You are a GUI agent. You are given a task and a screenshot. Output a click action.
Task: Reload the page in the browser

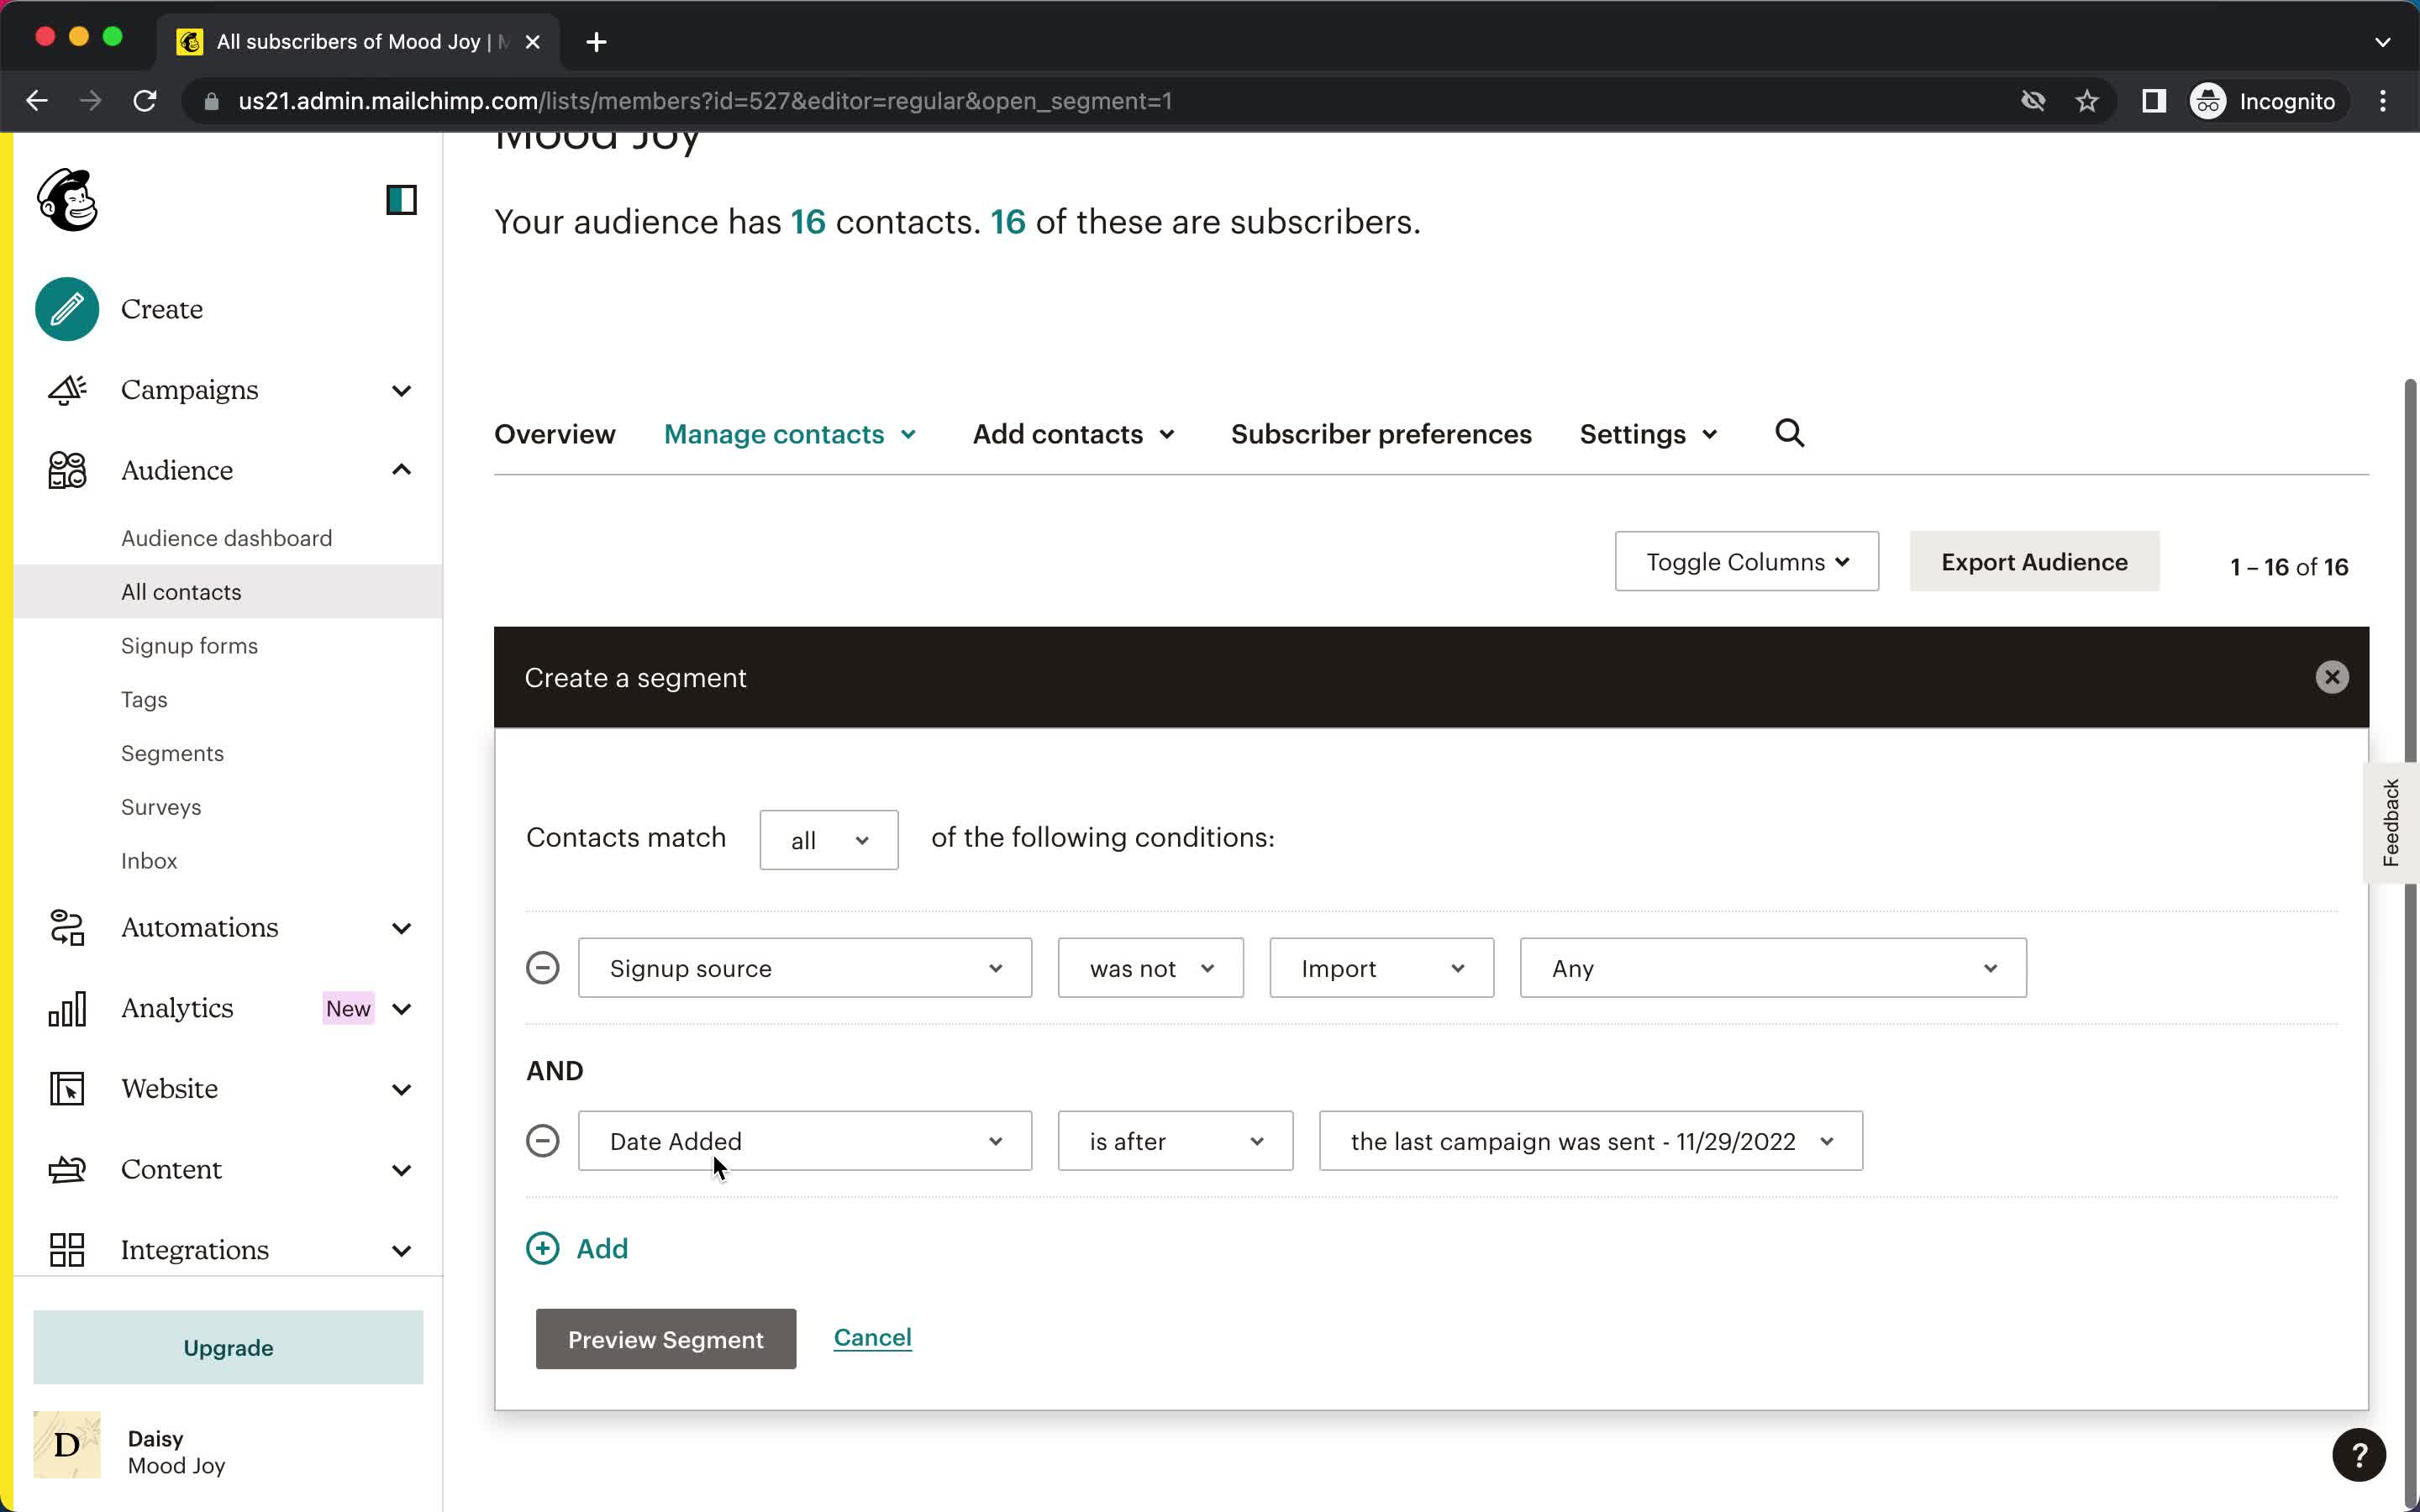145,101
